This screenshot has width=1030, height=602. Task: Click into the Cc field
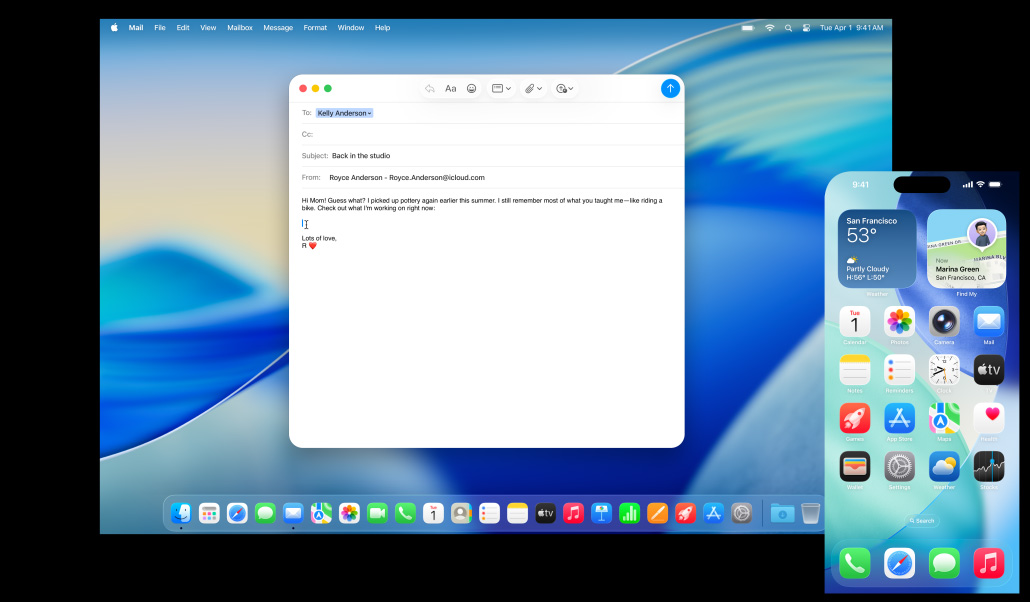coord(490,134)
